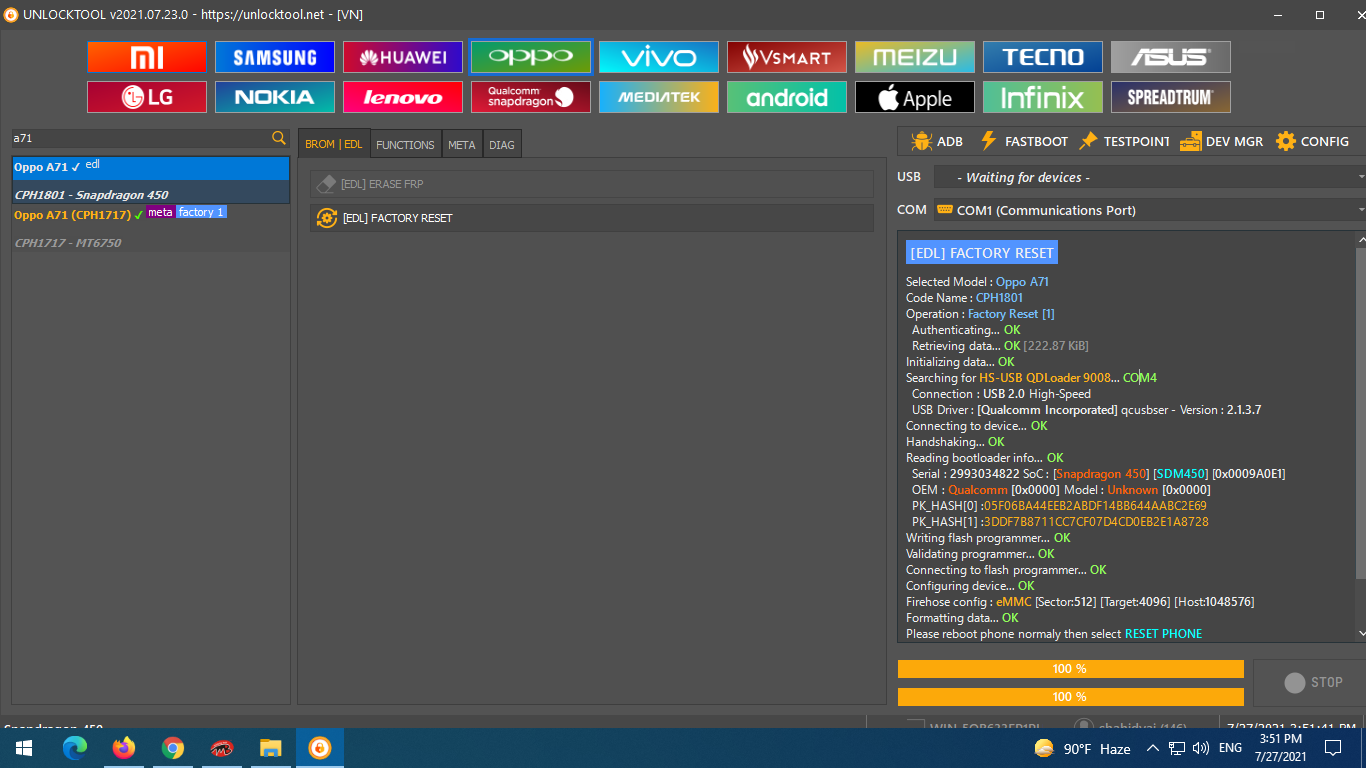This screenshot has width=1366, height=768.
Task: Choose the Lenovo brand tile
Action: point(403,97)
